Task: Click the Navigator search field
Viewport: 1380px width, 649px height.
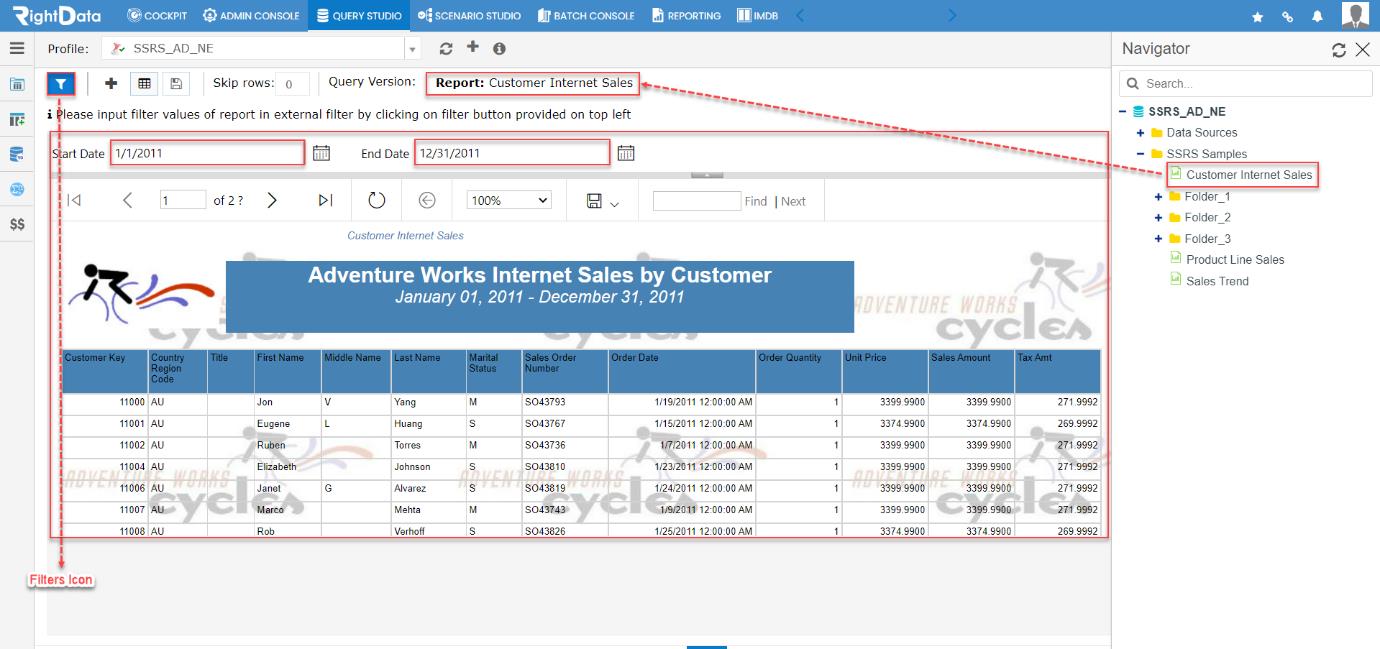Action: pyautogui.click(x=1245, y=84)
